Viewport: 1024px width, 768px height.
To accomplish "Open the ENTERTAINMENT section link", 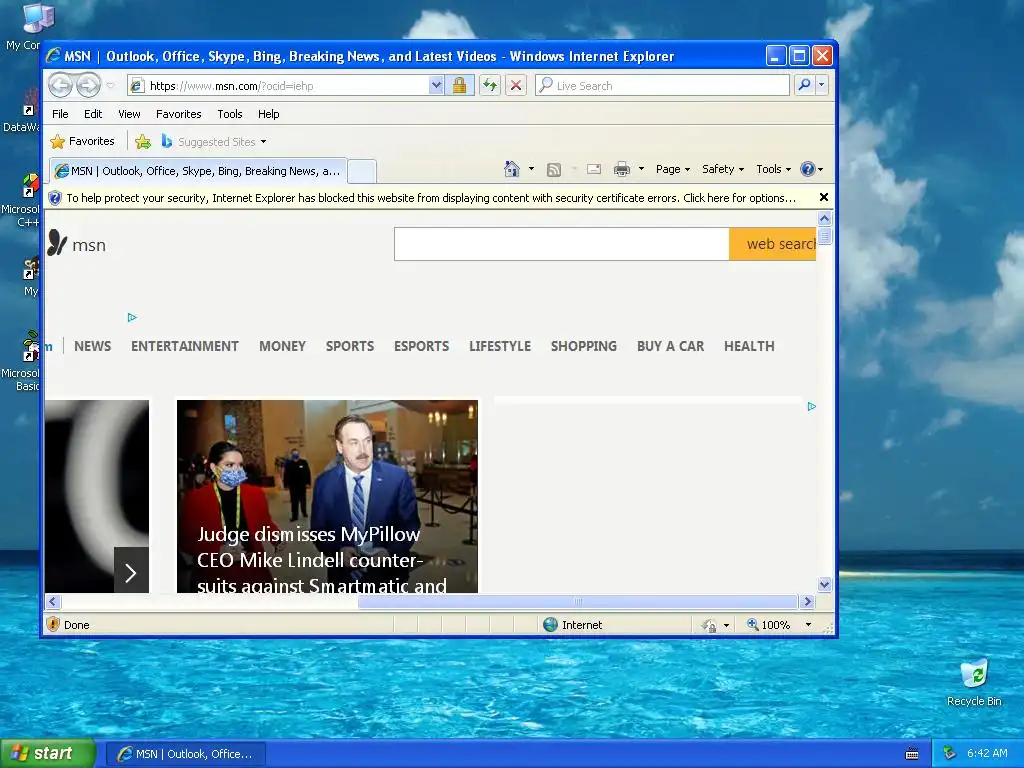I will pyautogui.click(x=185, y=346).
